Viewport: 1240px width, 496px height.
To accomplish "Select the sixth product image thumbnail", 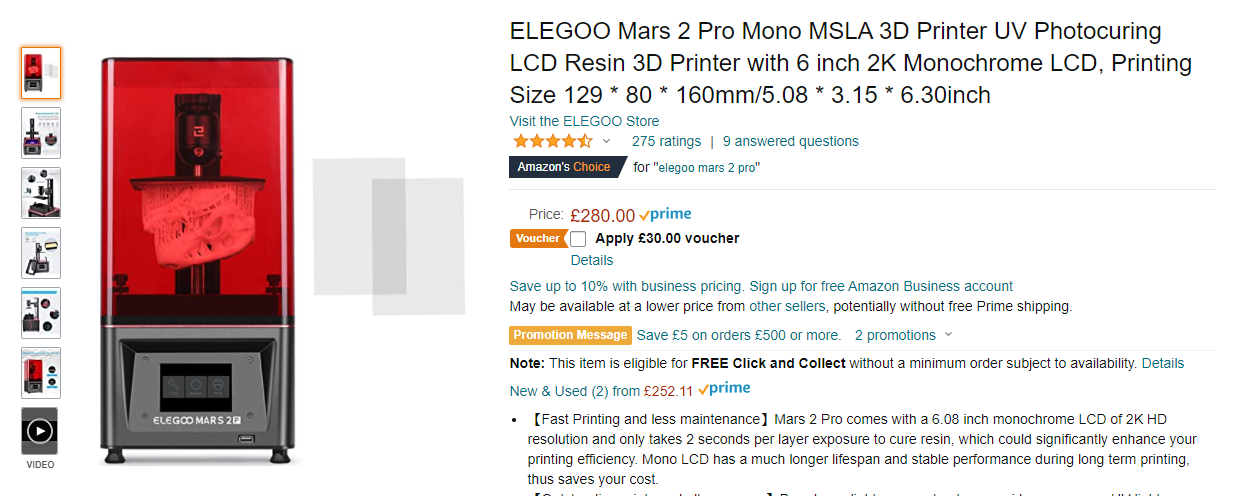I will (40, 372).
